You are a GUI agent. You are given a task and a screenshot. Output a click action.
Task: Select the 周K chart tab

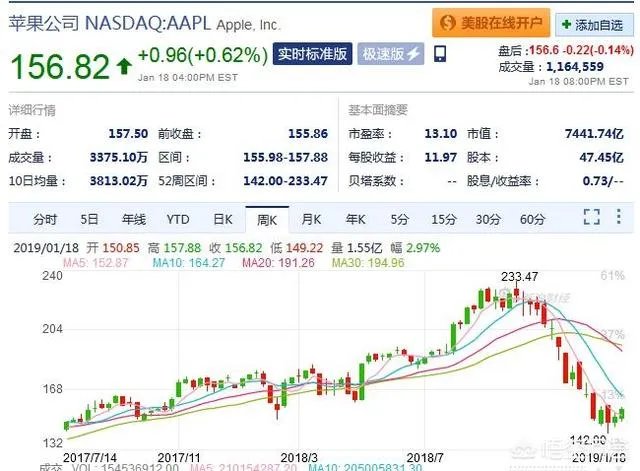267,220
